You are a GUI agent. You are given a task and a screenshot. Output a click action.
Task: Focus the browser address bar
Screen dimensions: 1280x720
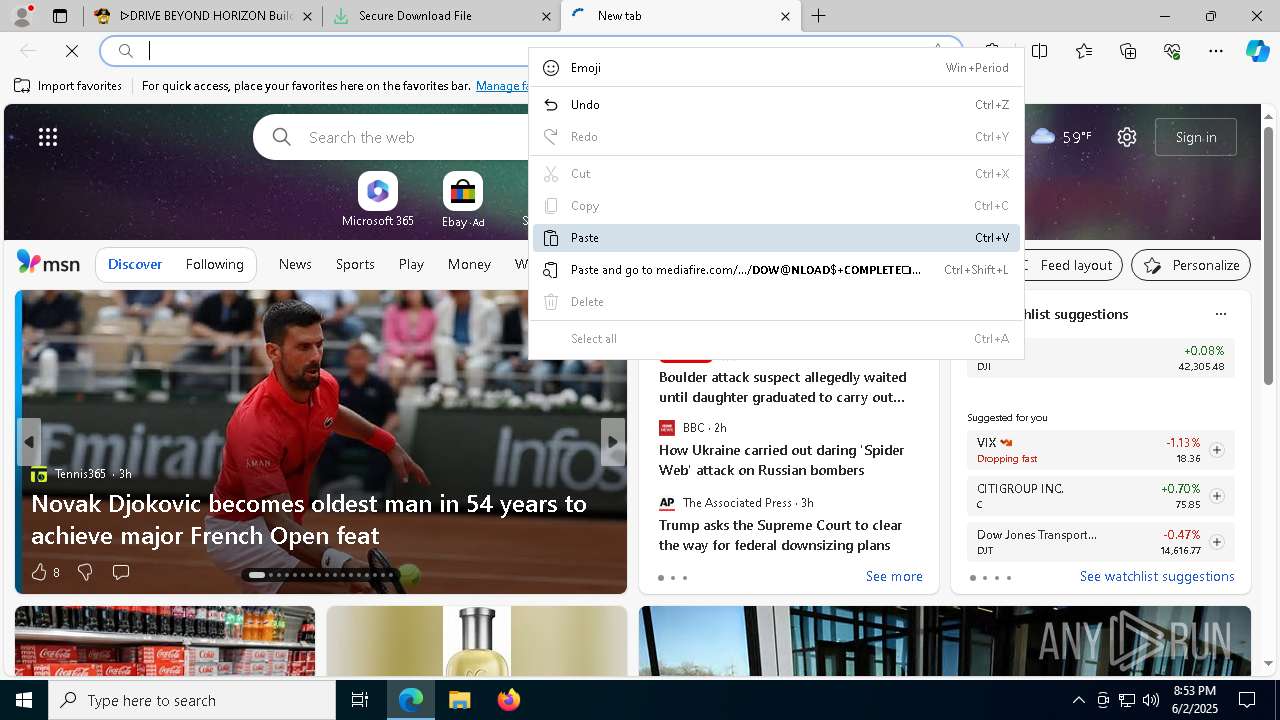pos(530,51)
